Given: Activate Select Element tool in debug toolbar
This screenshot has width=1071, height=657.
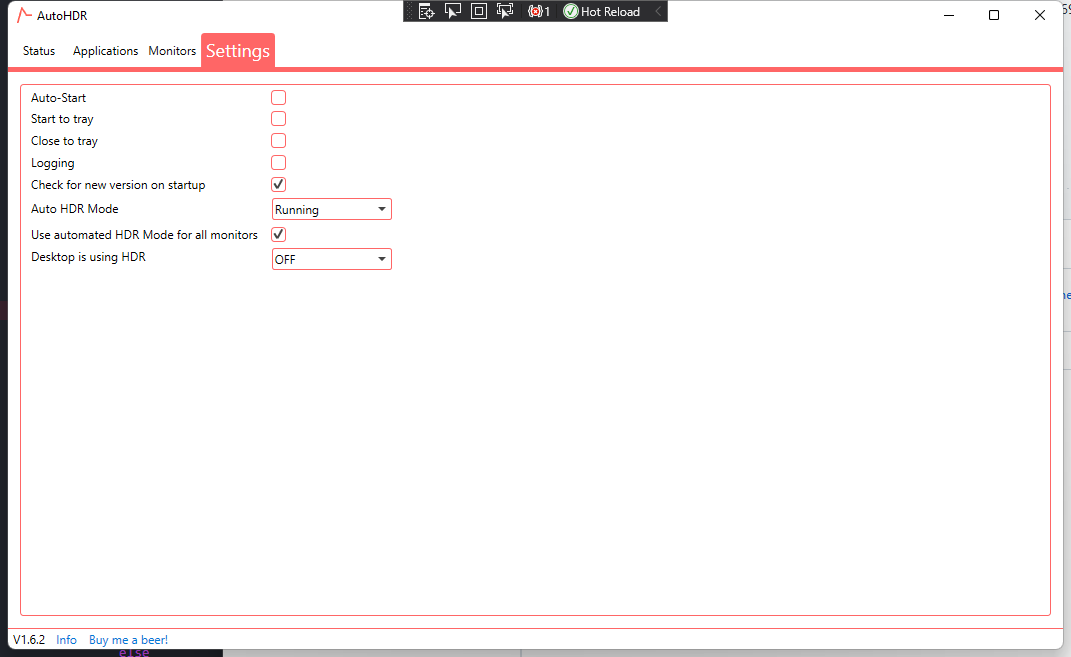Looking at the screenshot, I should [453, 11].
